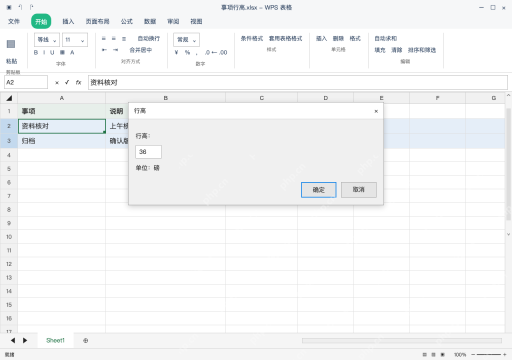Click 取消 in the row height dialog
Image resolution: width=512 pixels, height=360 pixels.
click(359, 190)
